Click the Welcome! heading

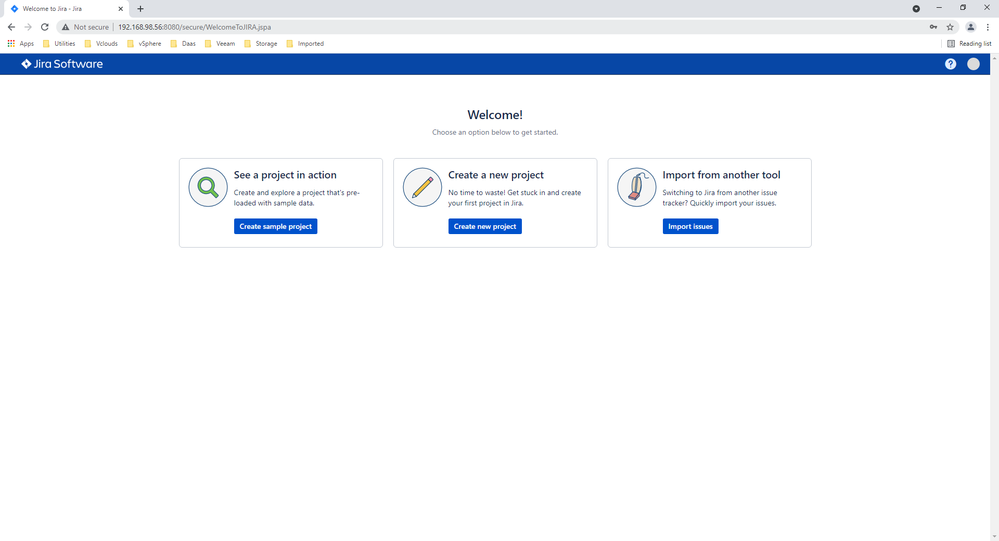(495, 115)
